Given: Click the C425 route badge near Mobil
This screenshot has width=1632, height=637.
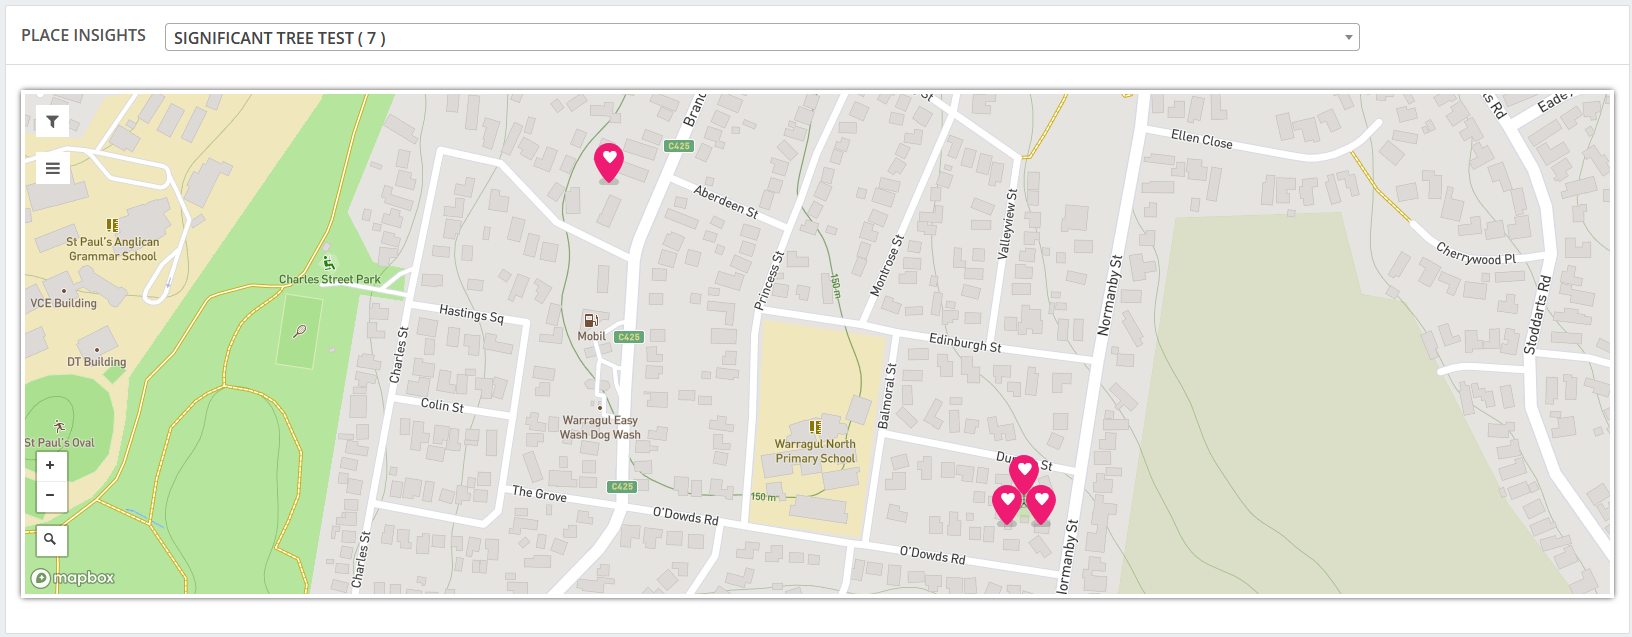Looking at the screenshot, I should coord(629,337).
